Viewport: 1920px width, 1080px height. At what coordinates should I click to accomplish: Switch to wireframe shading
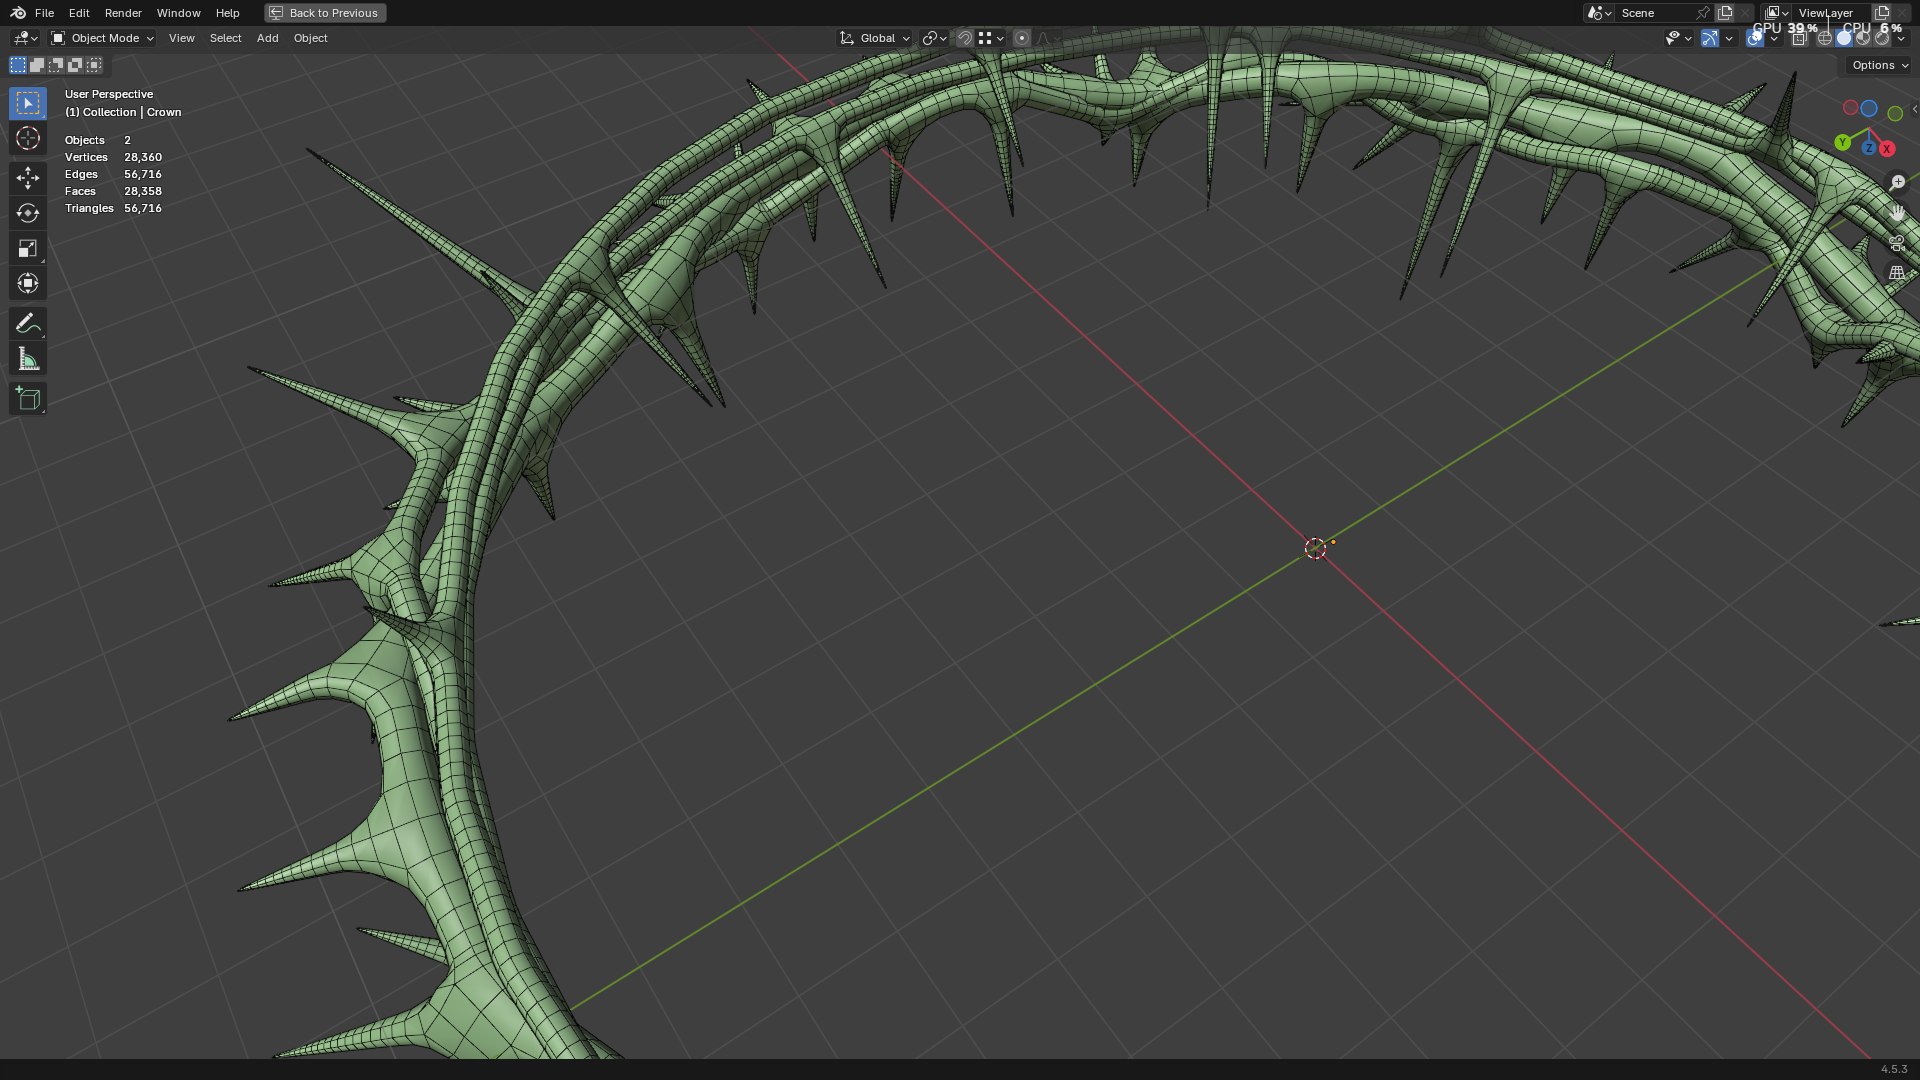1825,38
